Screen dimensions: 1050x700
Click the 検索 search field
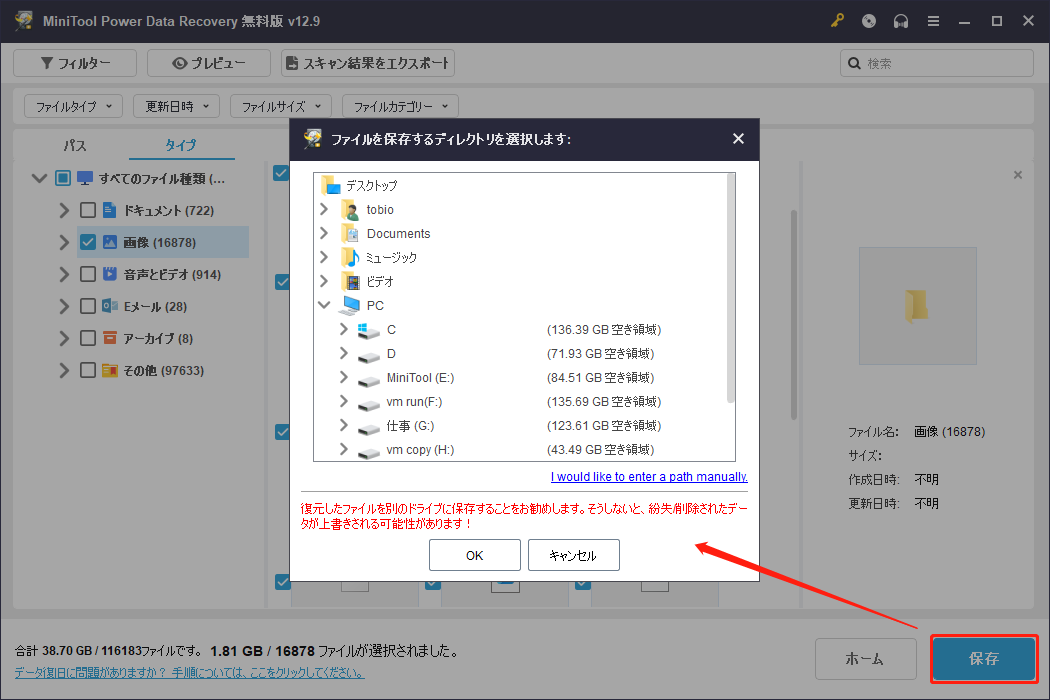click(x=936, y=63)
